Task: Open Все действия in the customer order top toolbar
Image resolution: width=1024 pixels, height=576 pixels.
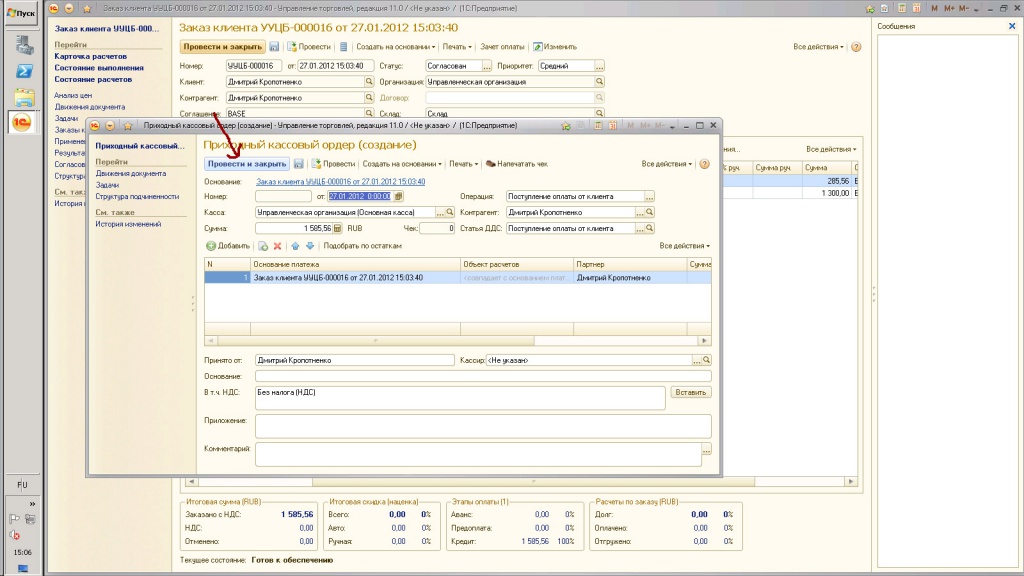Action: [818, 47]
